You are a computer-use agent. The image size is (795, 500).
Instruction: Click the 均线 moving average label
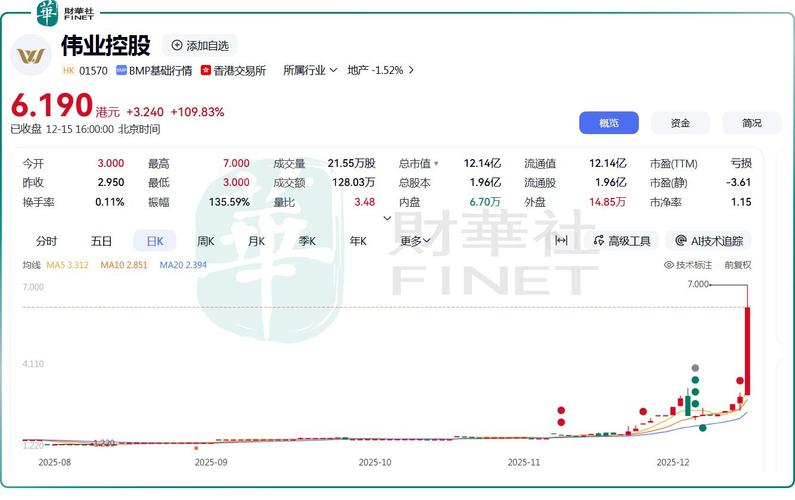31,265
